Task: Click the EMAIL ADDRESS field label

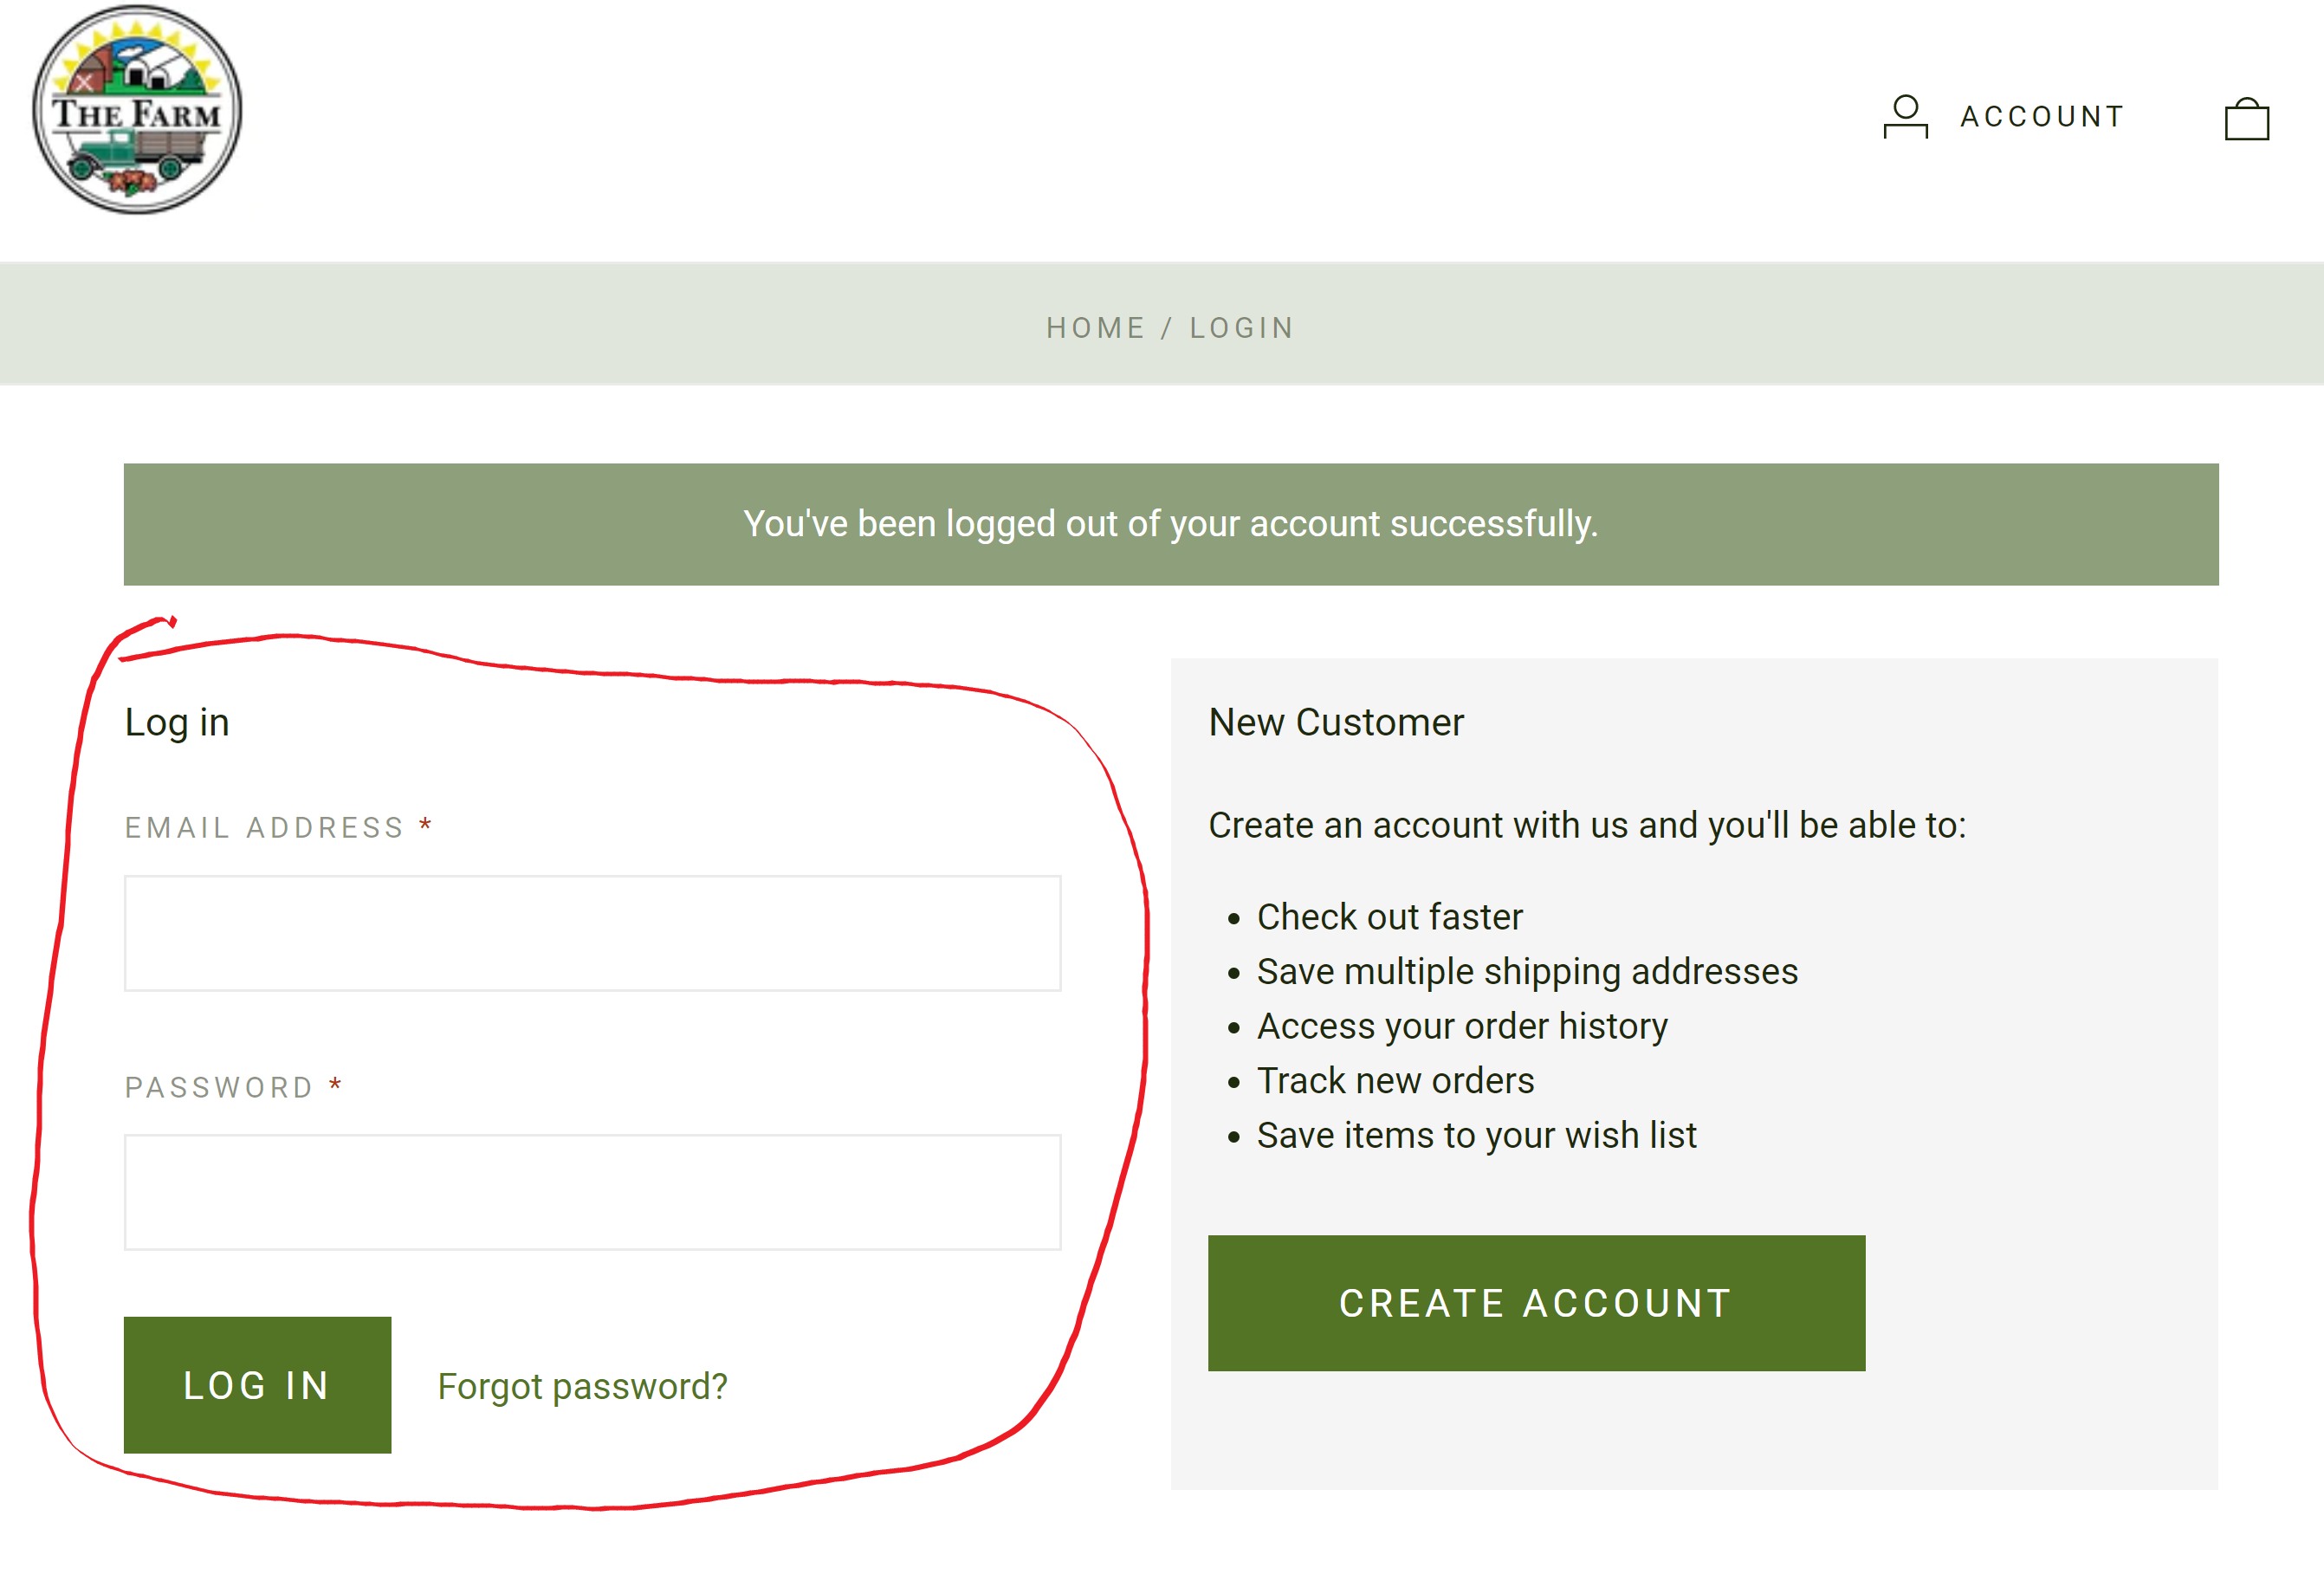Action: coord(264,828)
